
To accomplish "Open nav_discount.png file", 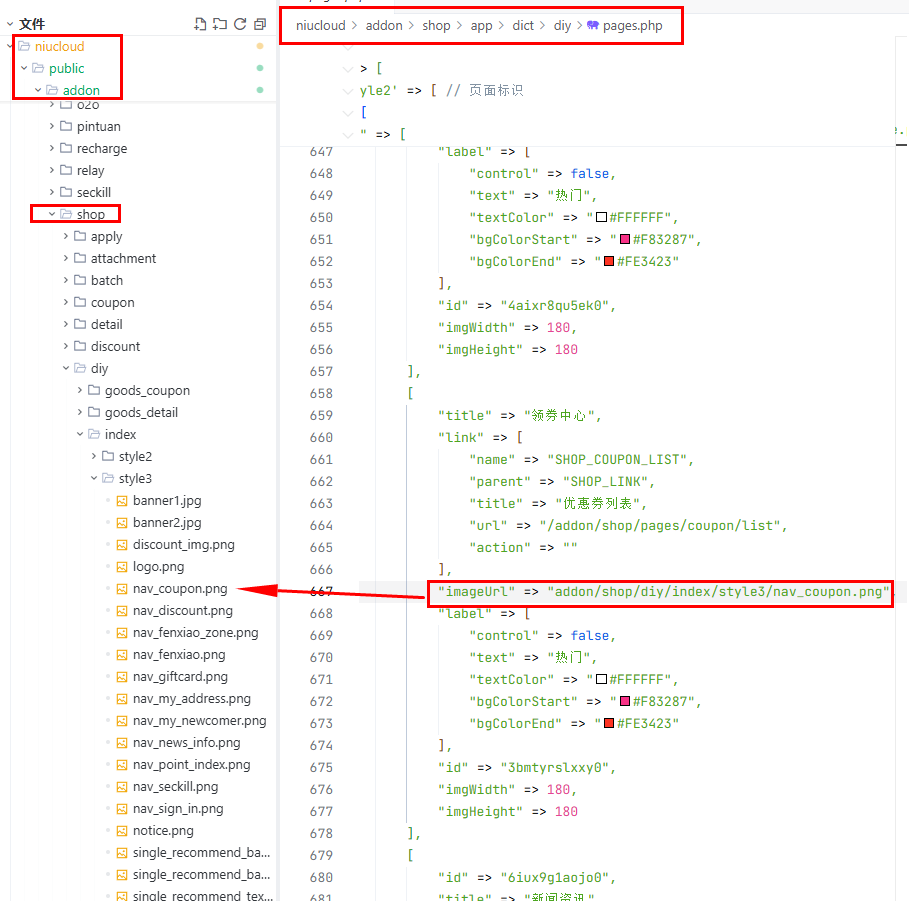I will (183, 611).
